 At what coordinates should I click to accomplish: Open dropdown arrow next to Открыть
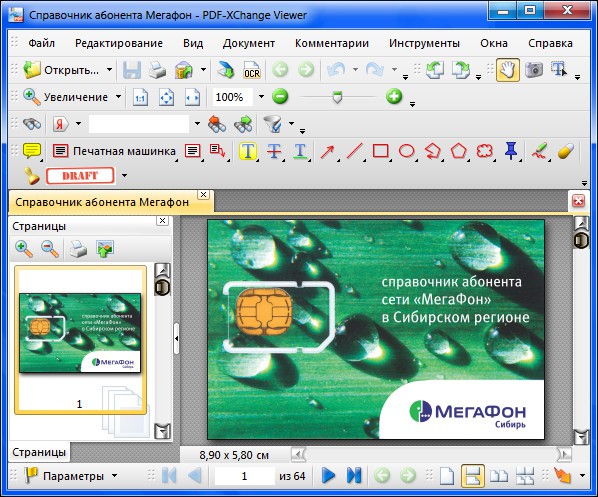point(109,70)
